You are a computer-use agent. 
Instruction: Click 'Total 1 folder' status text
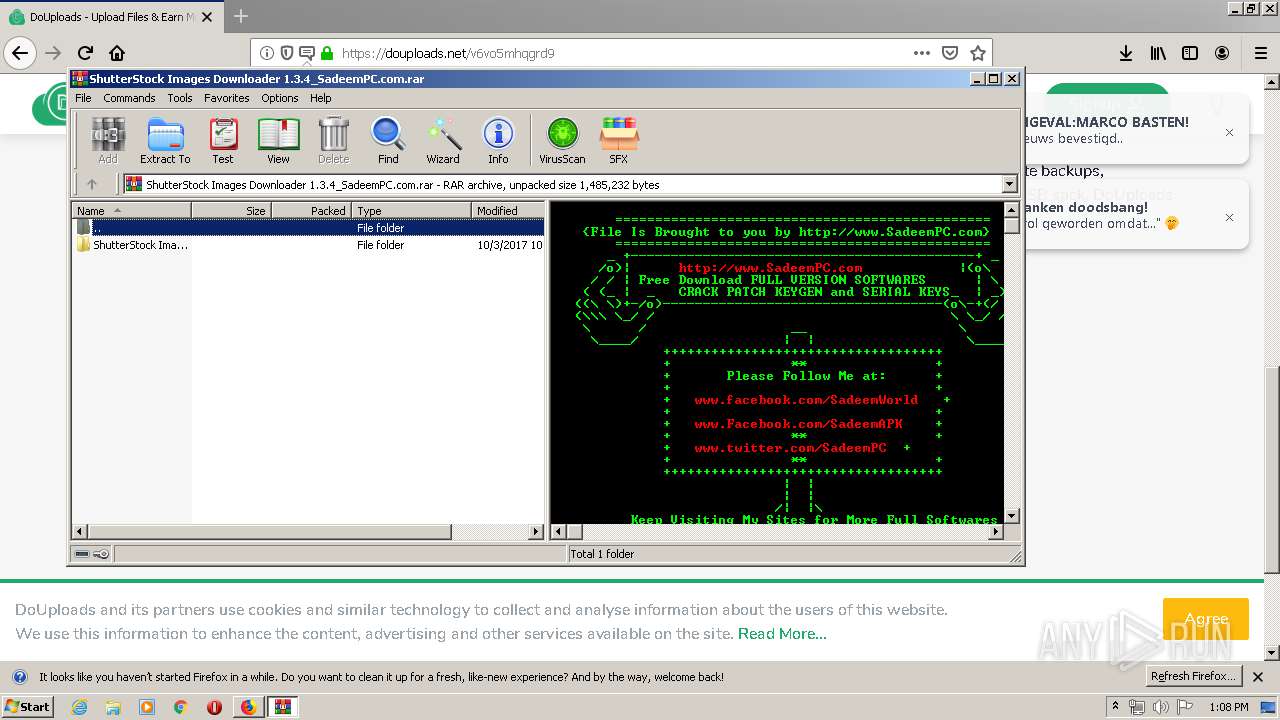pyautogui.click(x=602, y=554)
